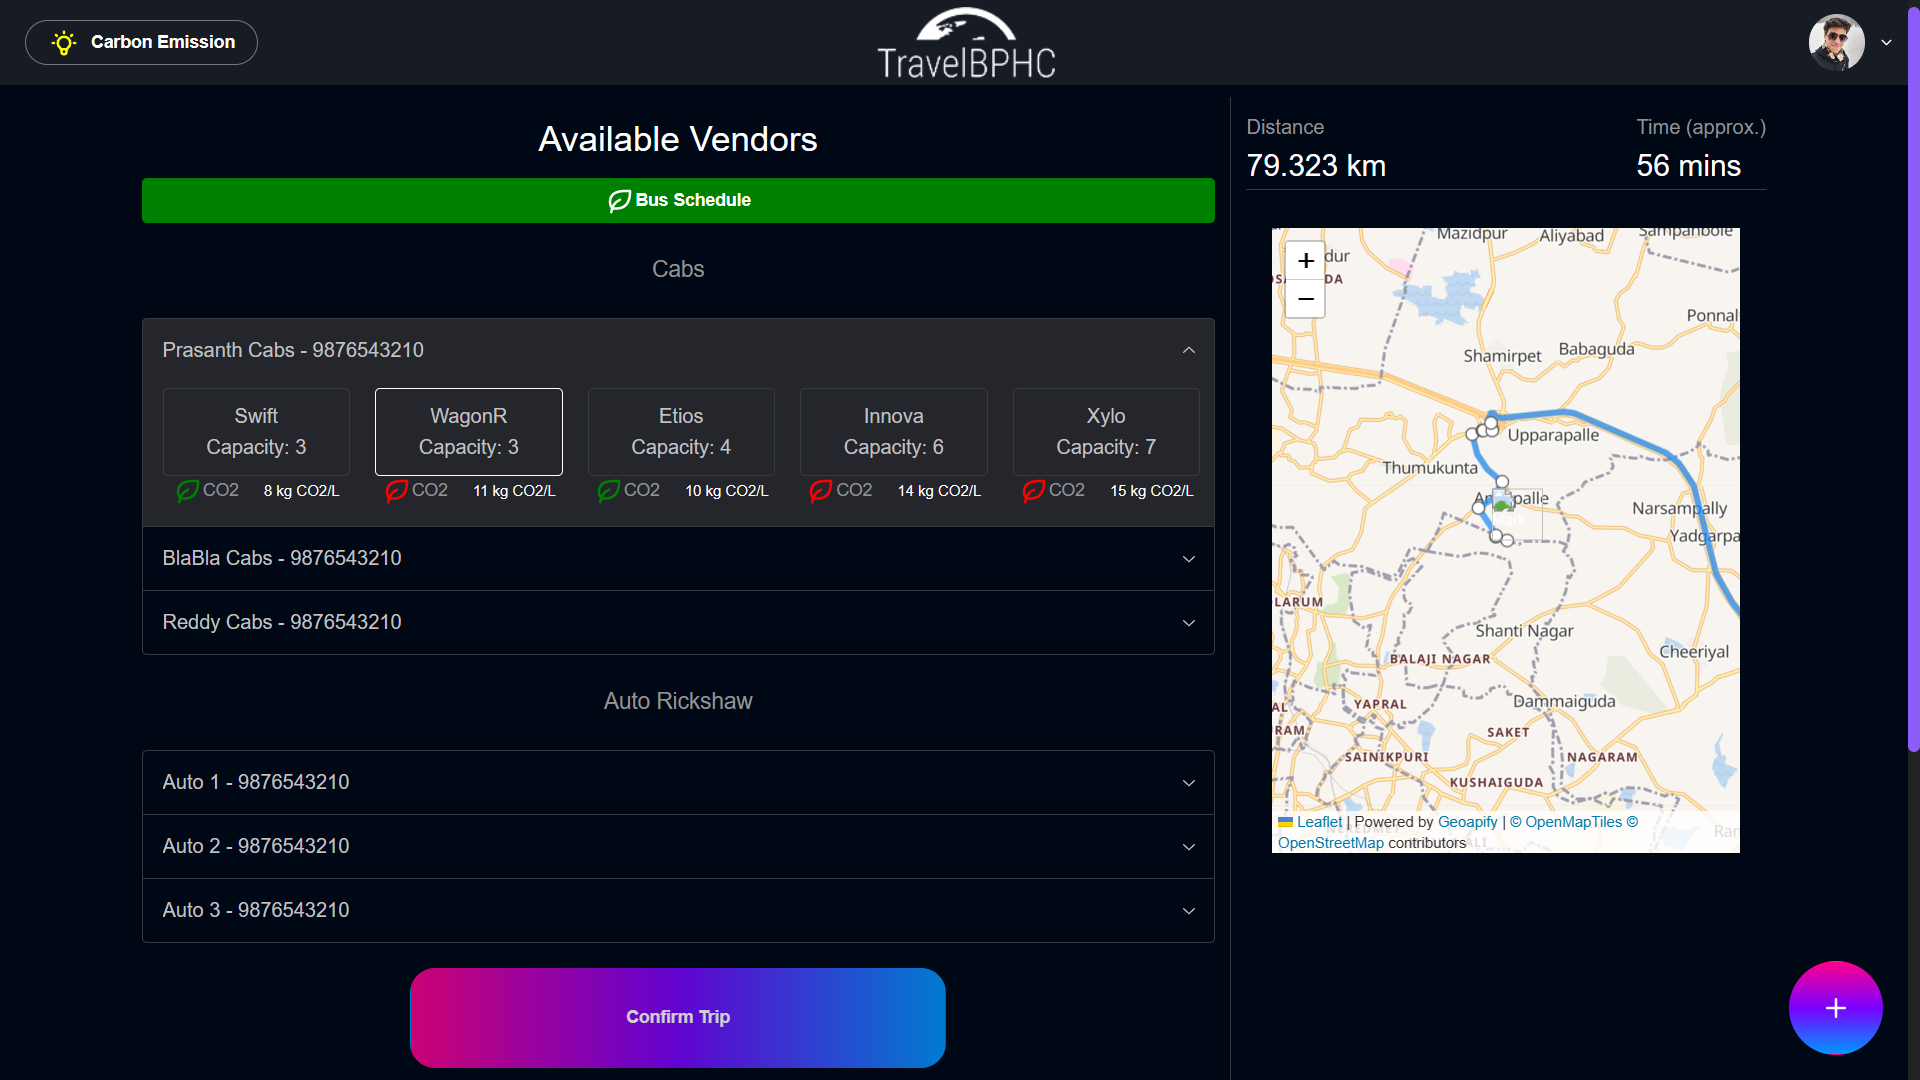1920x1080 pixels.
Task: Click the red leaf icon under WagonR
Action: coord(397,491)
